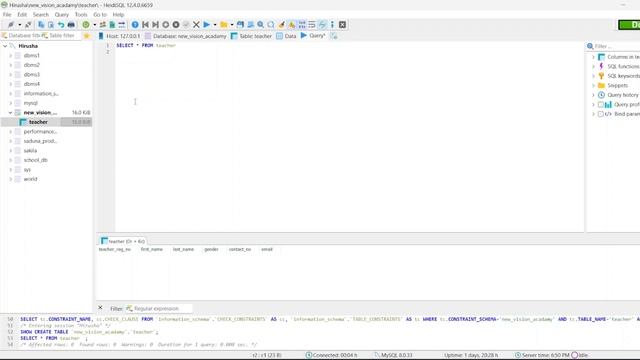640x360 pixels.
Task: Open the Help menu
Action: [118, 15]
